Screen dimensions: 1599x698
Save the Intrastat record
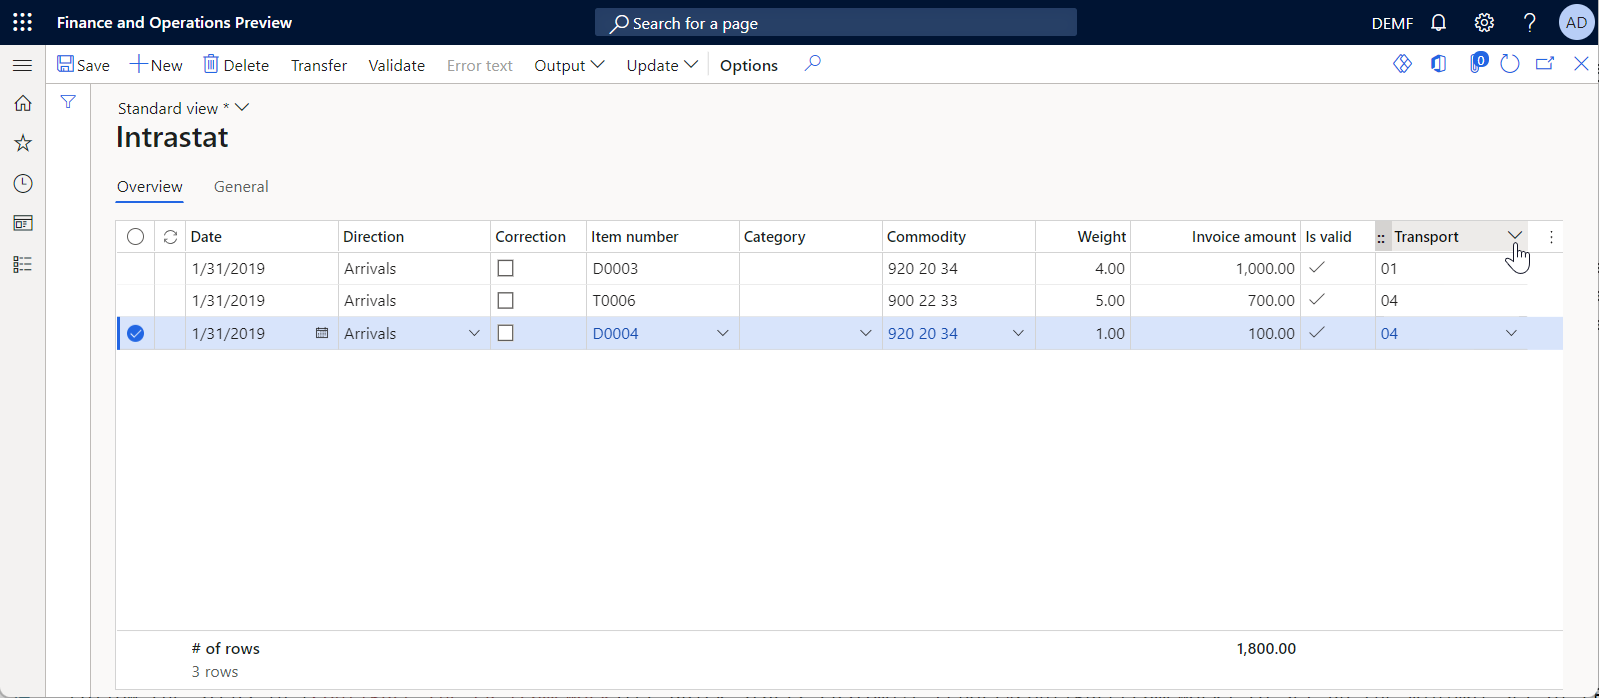click(x=83, y=65)
